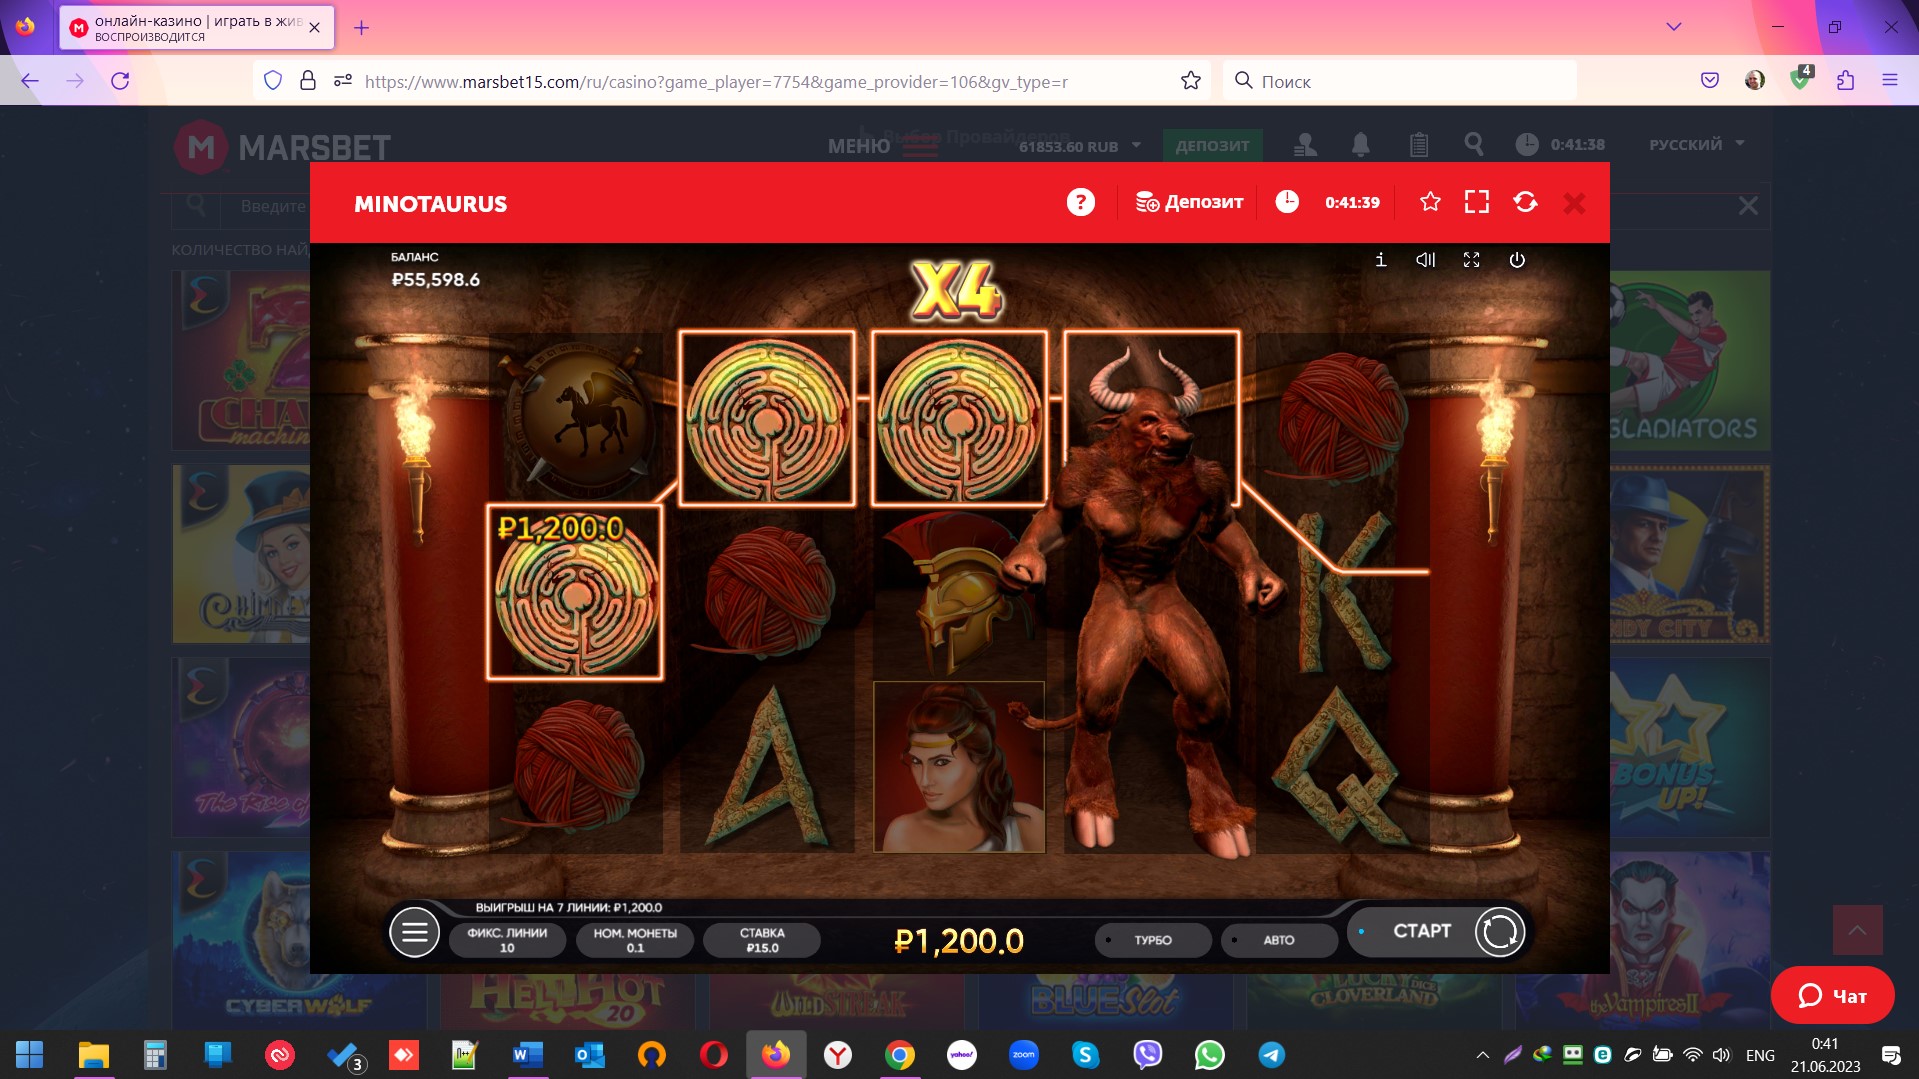Open the site МЕНЮ
Image resolution: width=1919 pixels, height=1079 pixels.
tap(884, 146)
